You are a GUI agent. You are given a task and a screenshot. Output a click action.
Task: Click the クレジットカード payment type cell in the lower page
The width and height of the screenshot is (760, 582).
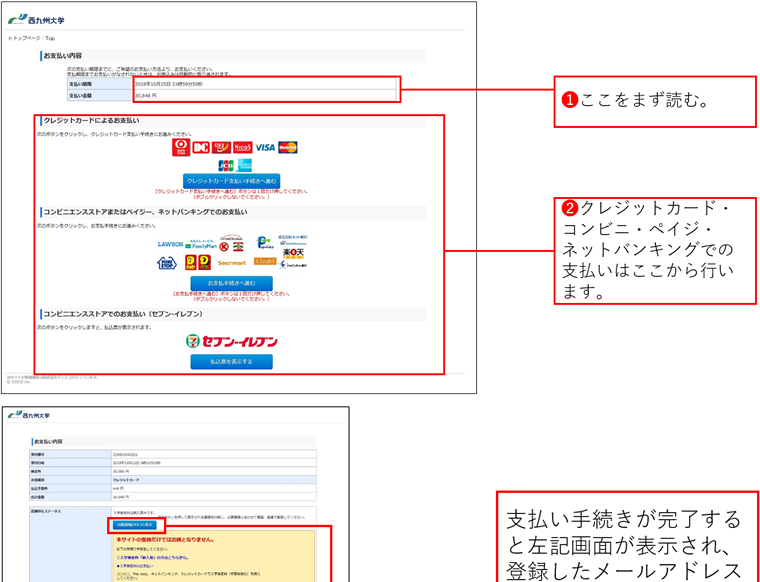(214, 480)
